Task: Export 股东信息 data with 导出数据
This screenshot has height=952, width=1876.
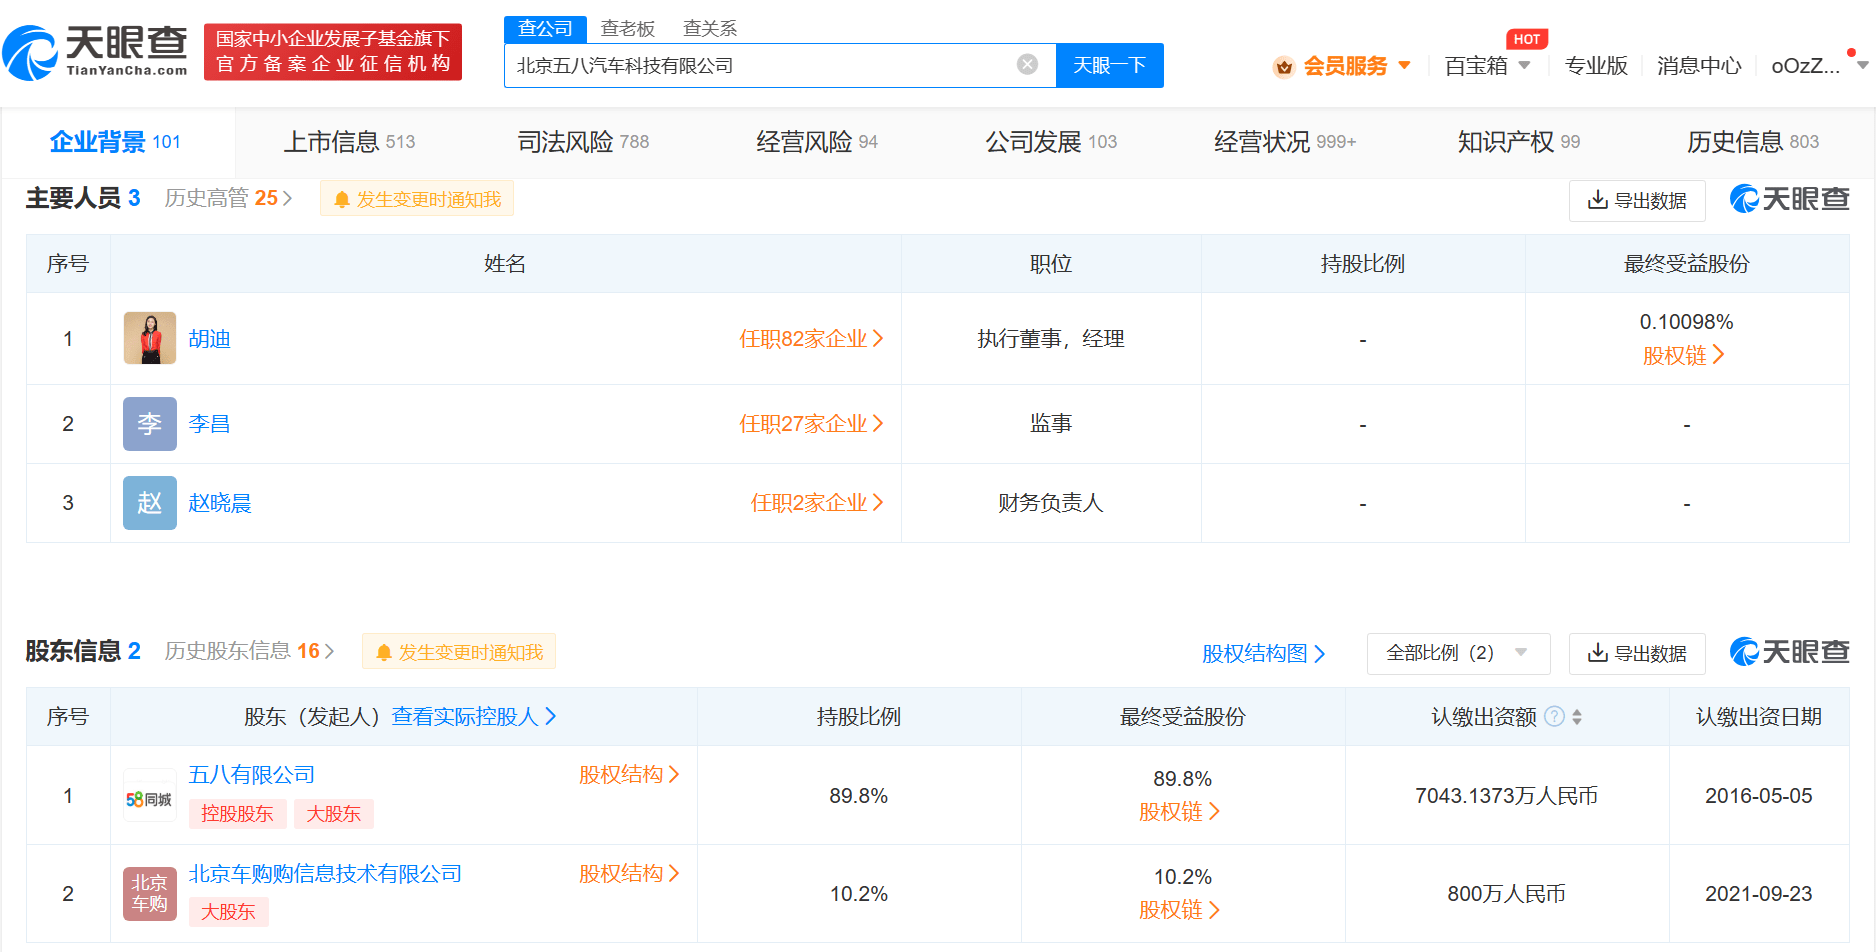Action: pyautogui.click(x=1637, y=653)
